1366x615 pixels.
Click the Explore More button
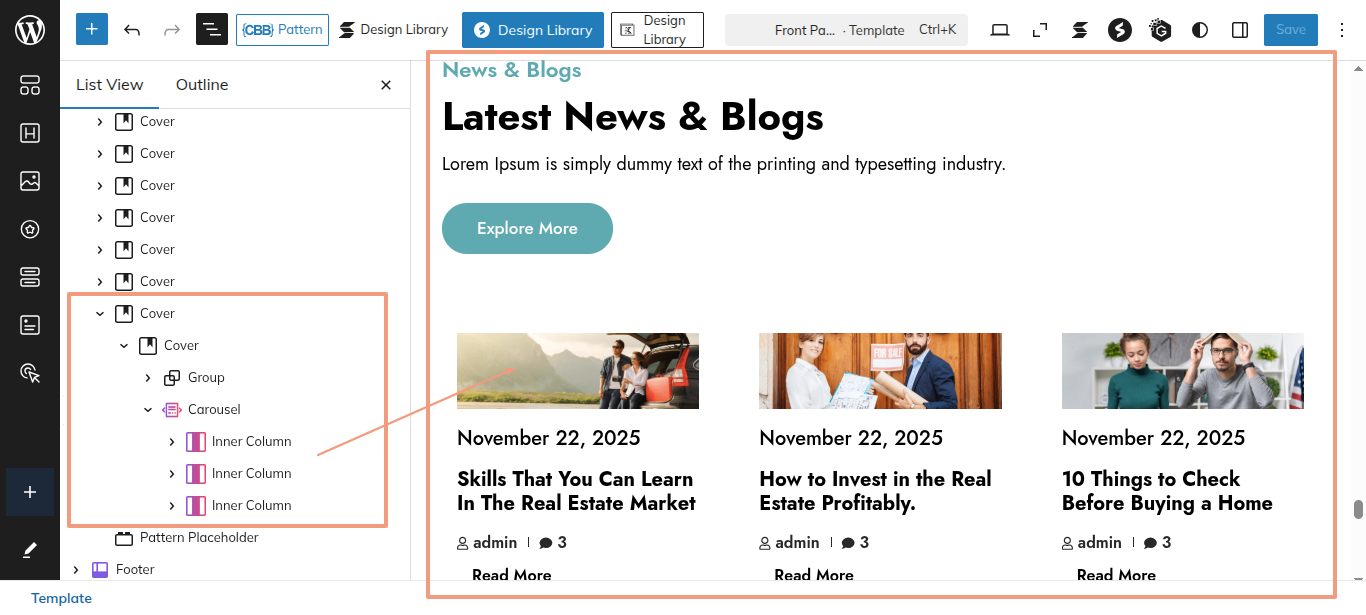[527, 229]
